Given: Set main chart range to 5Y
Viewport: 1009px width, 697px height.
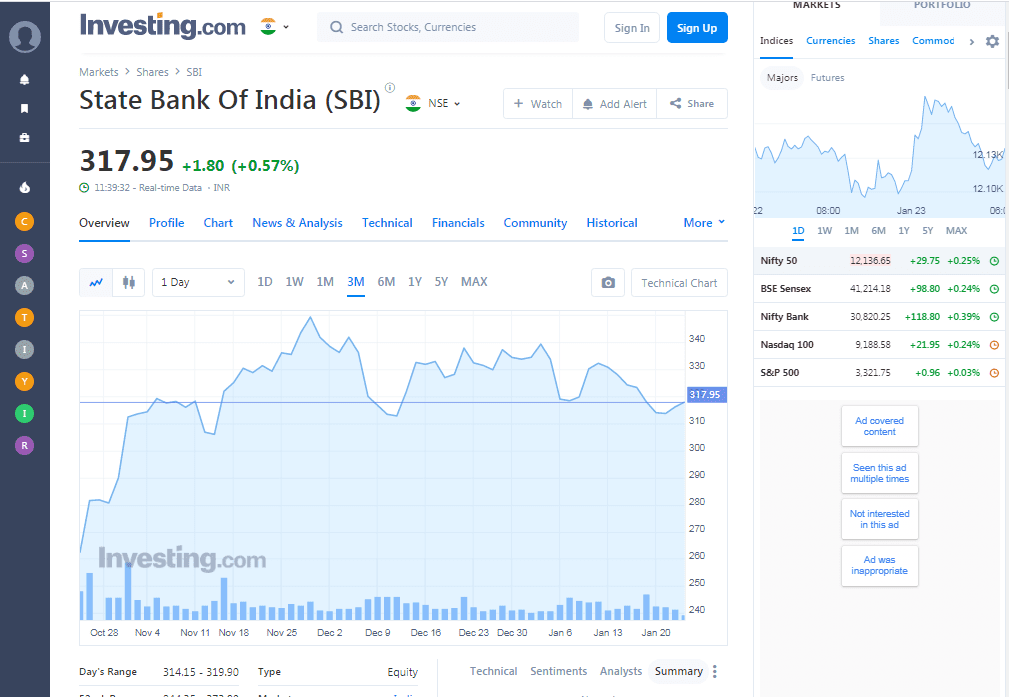Looking at the screenshot, I should 441,282.
